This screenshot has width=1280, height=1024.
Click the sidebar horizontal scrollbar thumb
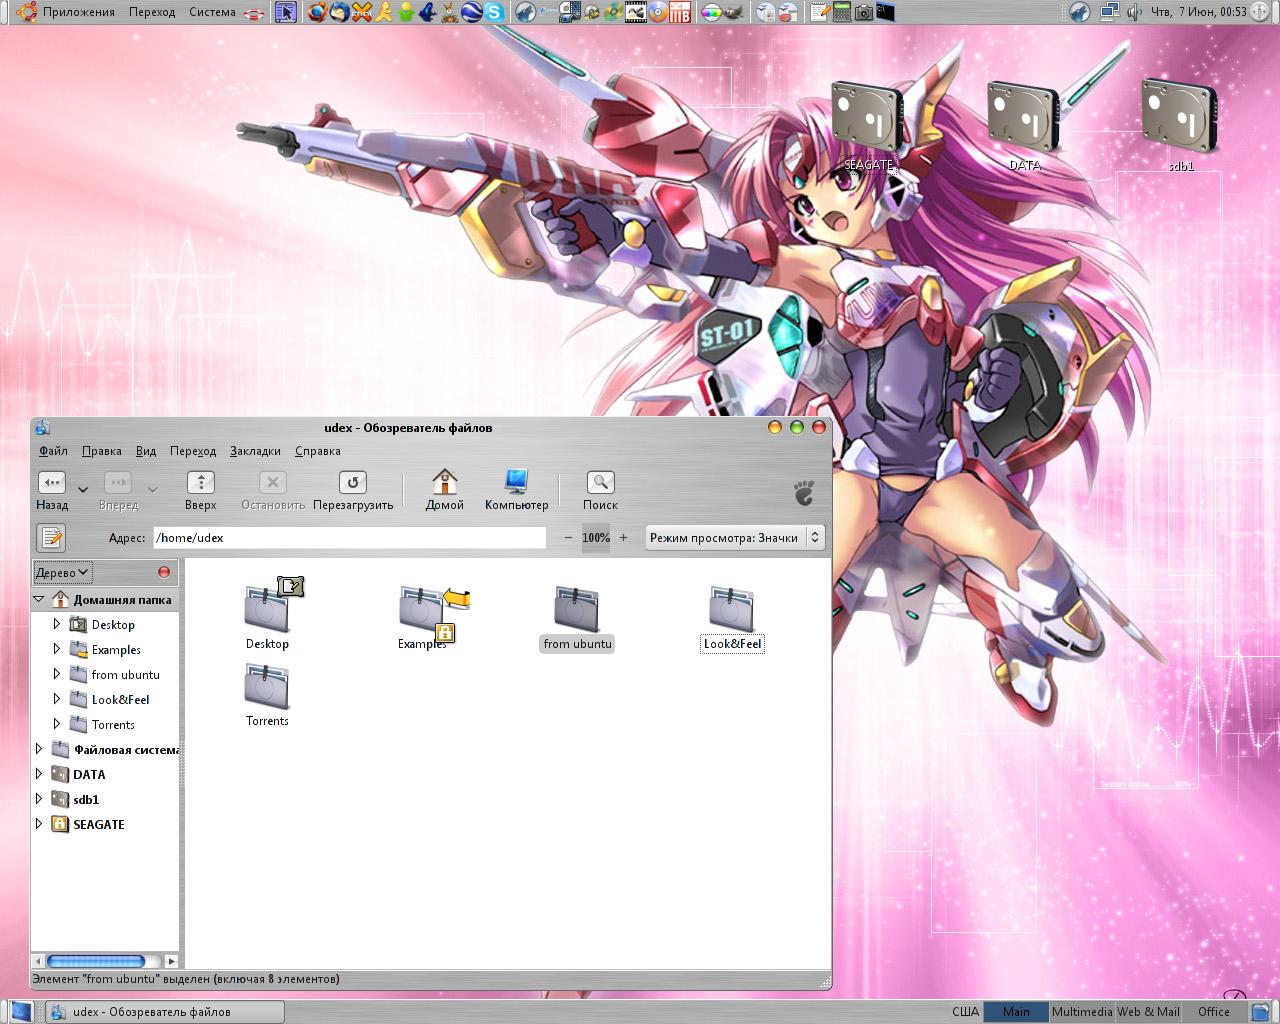coord(96,961)
